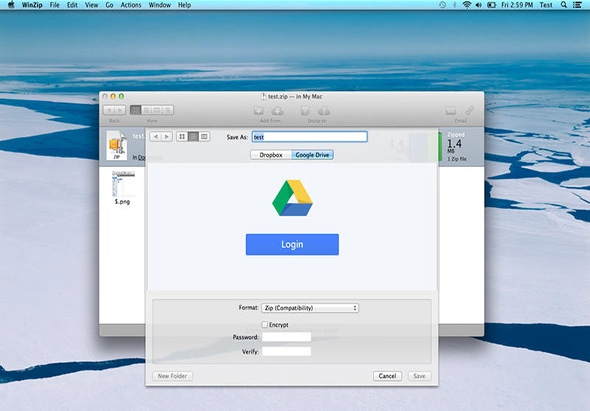Viewport: 590px width, 411px height.
Task: Select list view in WinZip View toolbar
Action: 146,110
